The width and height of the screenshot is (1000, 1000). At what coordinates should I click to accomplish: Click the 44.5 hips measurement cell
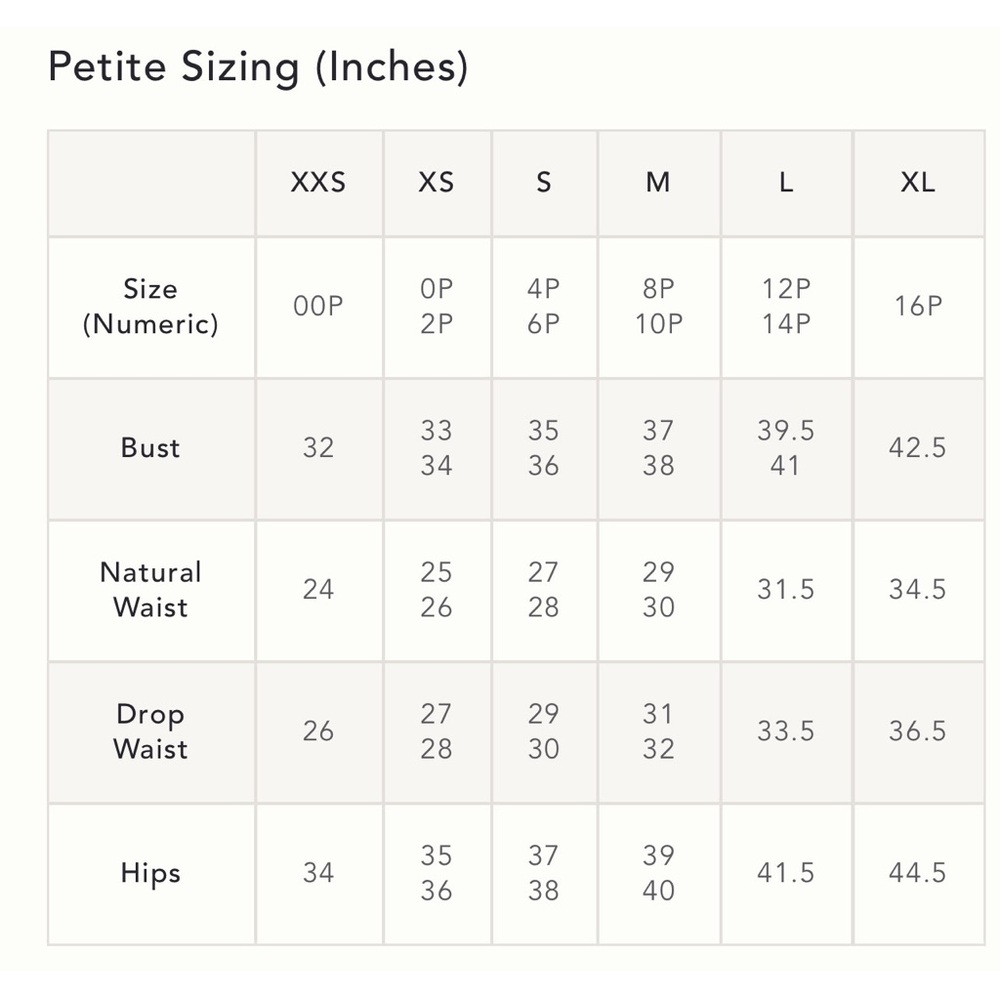pyautogui.click(x=918, y=872)
